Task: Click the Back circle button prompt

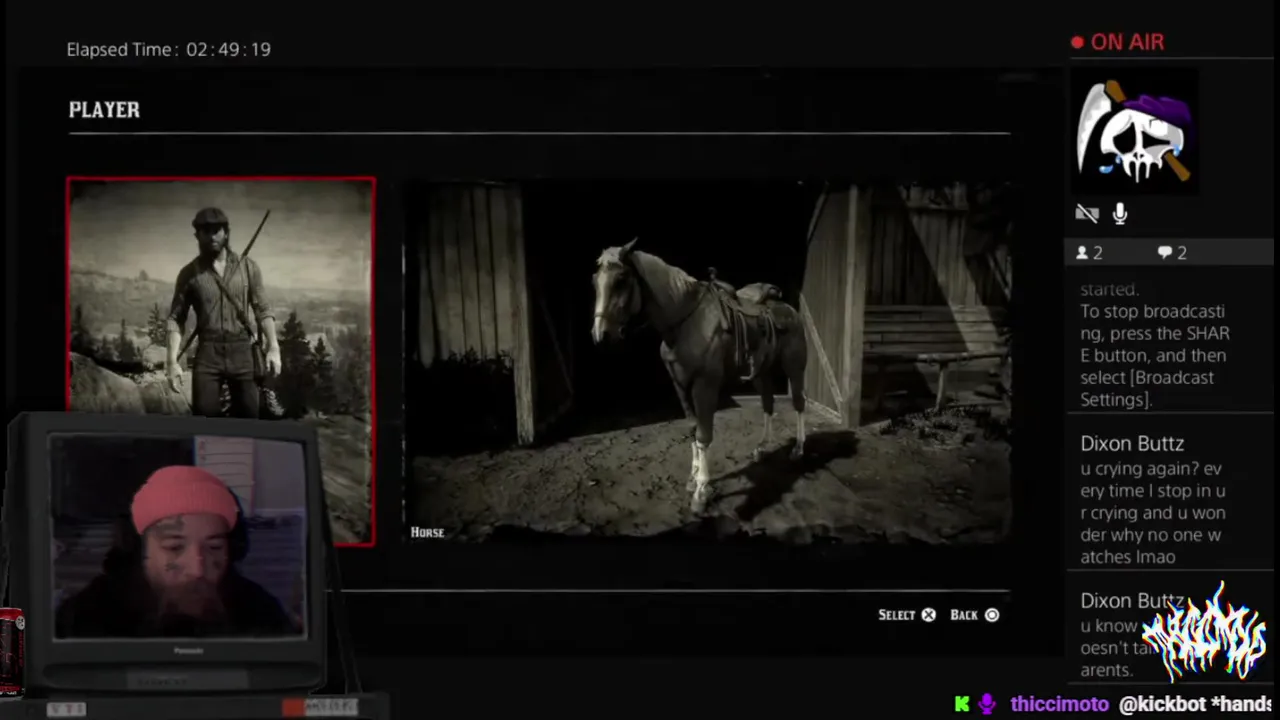Action: pyautogui.click(x=974, y=615)
